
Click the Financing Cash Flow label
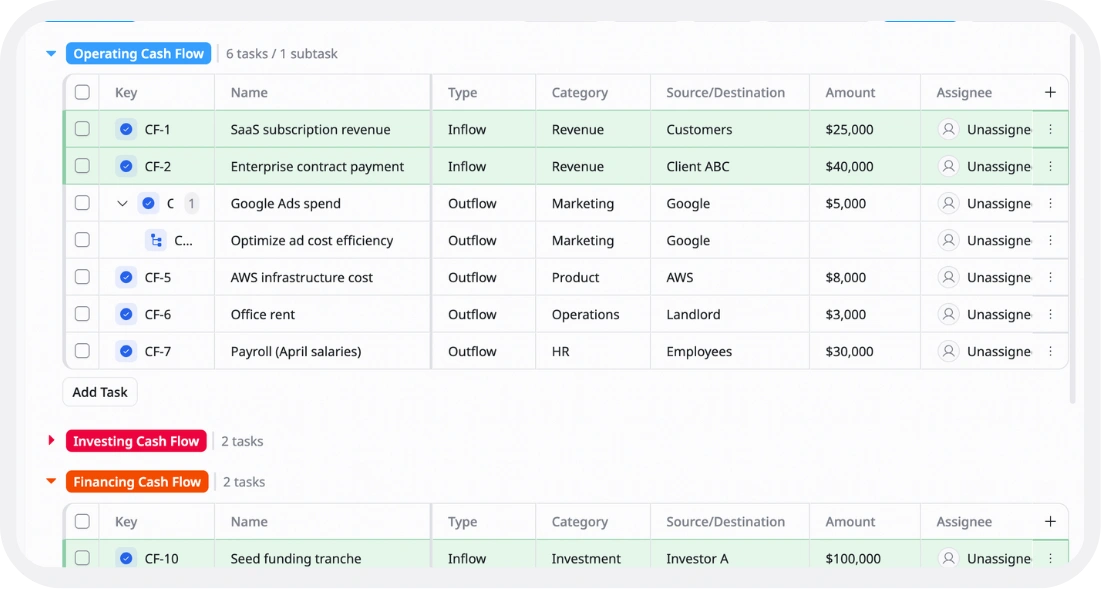coord(137,482)
